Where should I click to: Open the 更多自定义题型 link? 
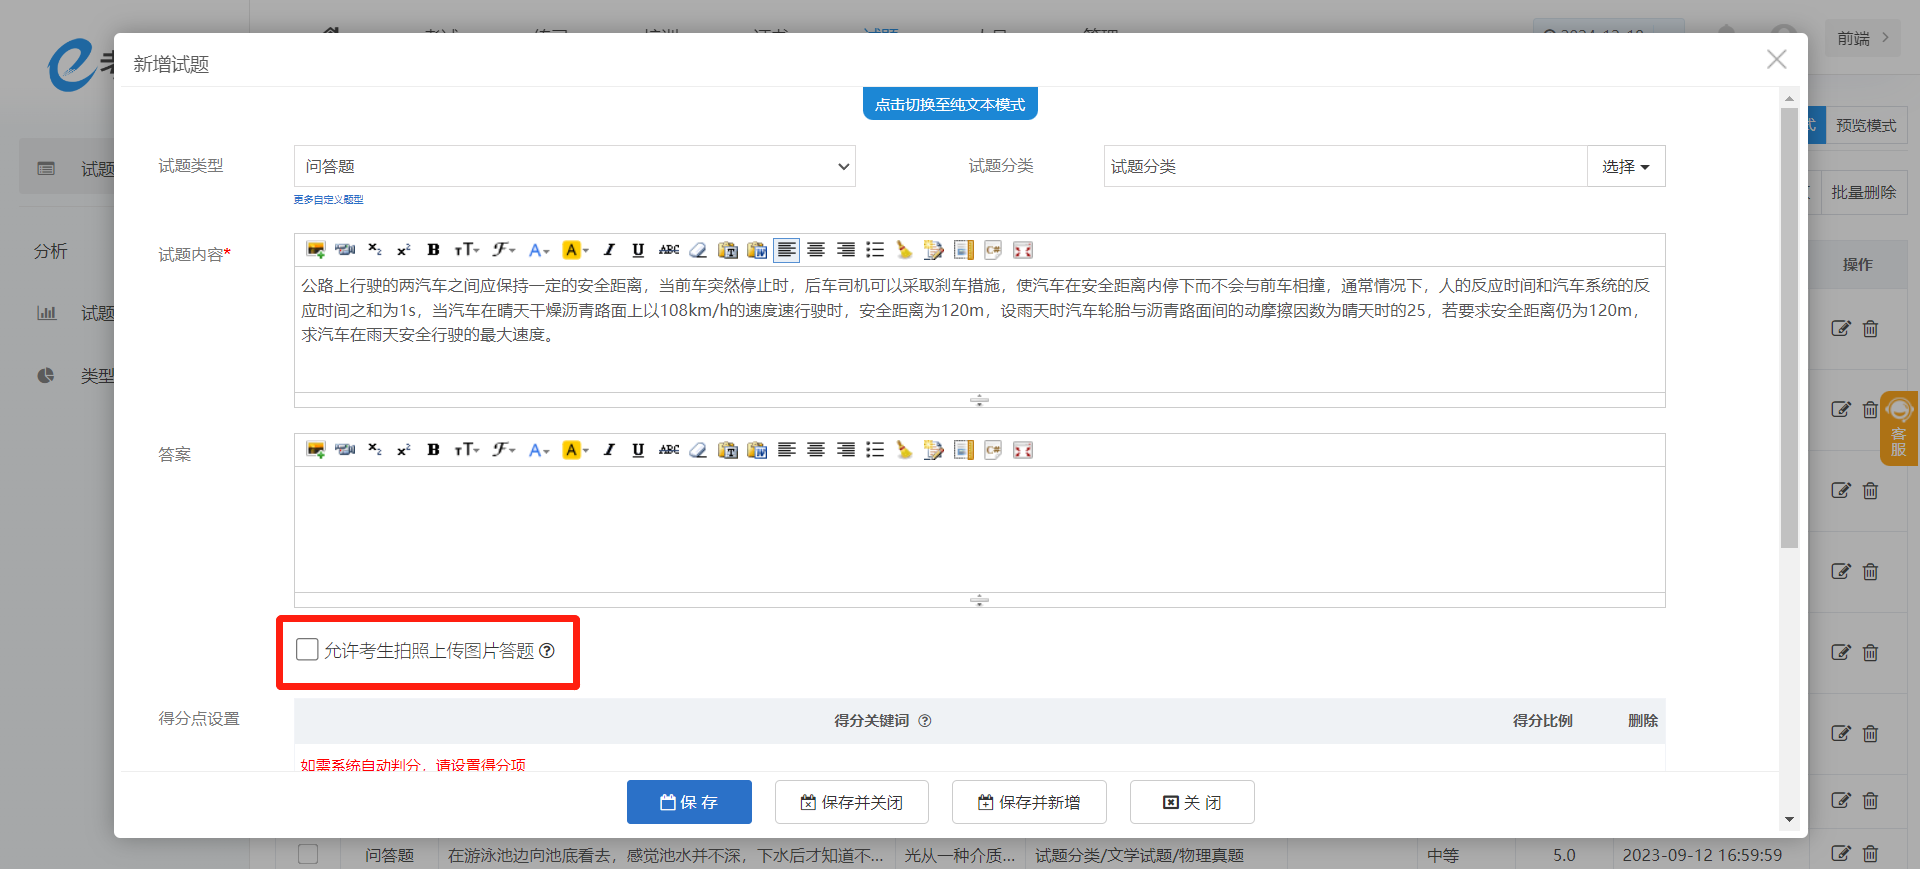(328, 200)
